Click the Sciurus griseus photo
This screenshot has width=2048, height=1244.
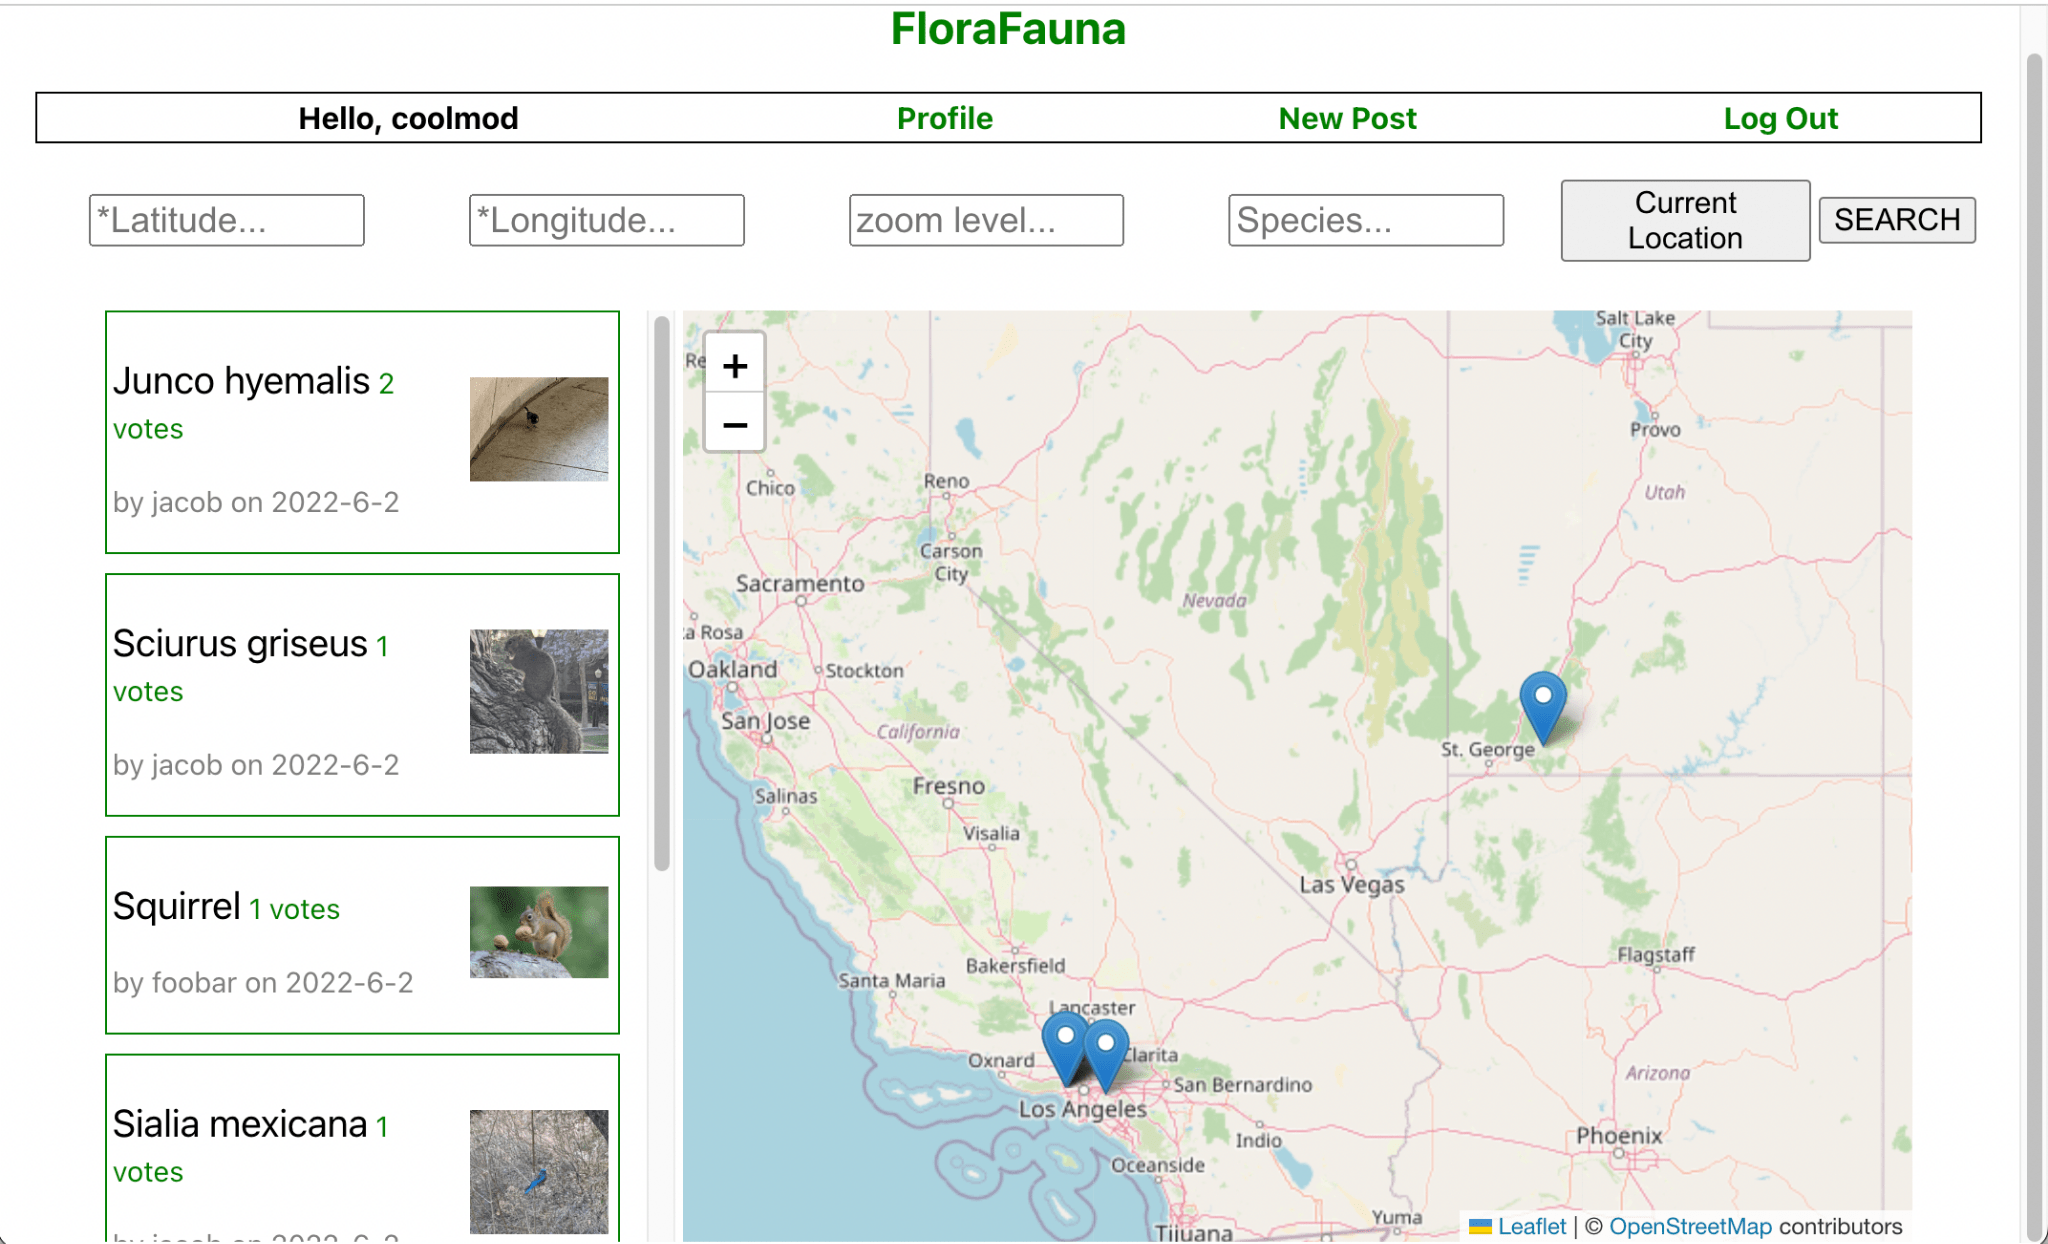pos(538,691)
